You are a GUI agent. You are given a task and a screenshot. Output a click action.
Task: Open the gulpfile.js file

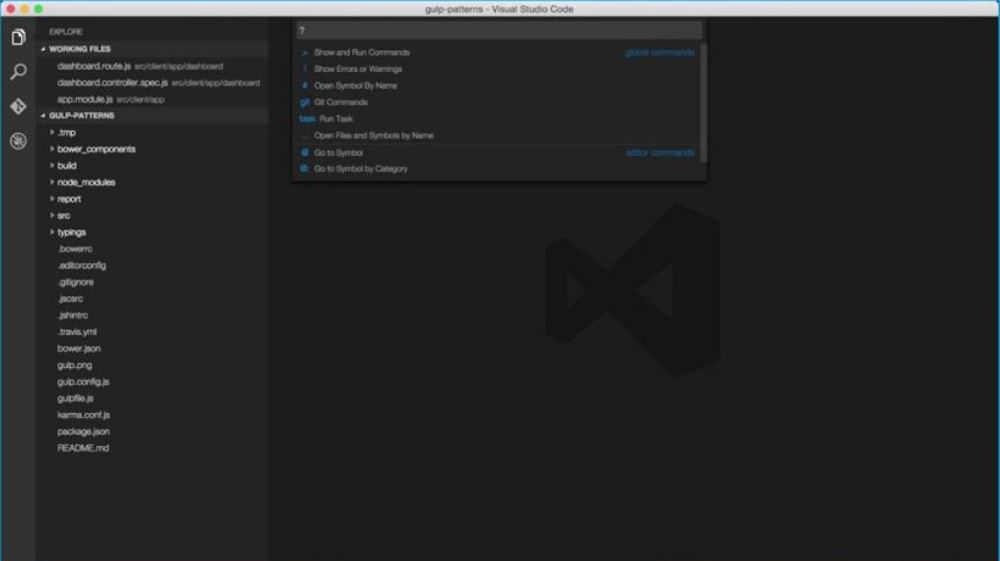pyautogui.click(x=75, y=398)
